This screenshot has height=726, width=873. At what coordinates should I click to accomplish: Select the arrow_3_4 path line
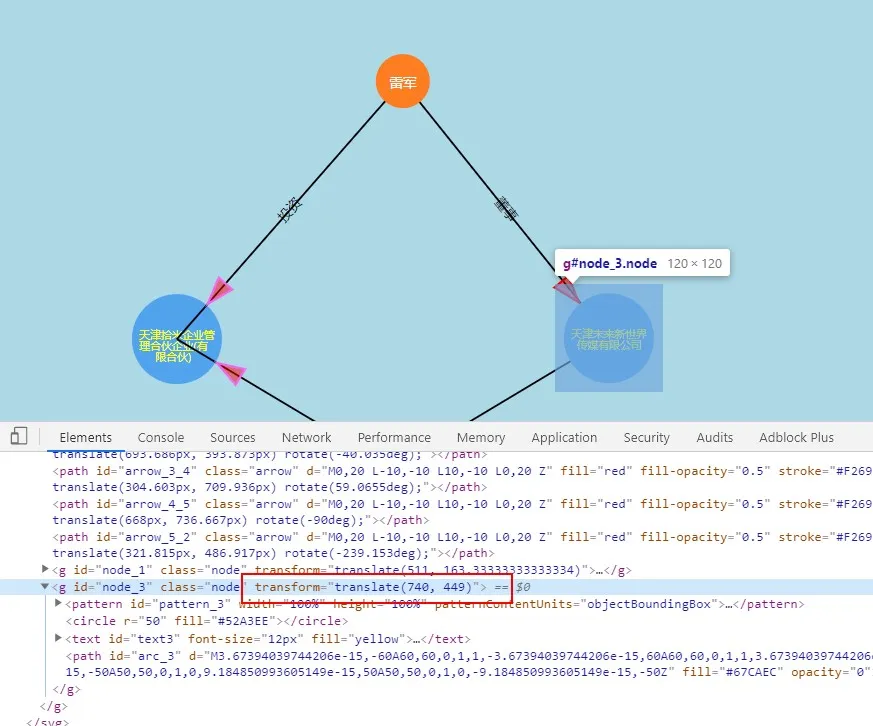pyautogui.click(x=462, y=479)
